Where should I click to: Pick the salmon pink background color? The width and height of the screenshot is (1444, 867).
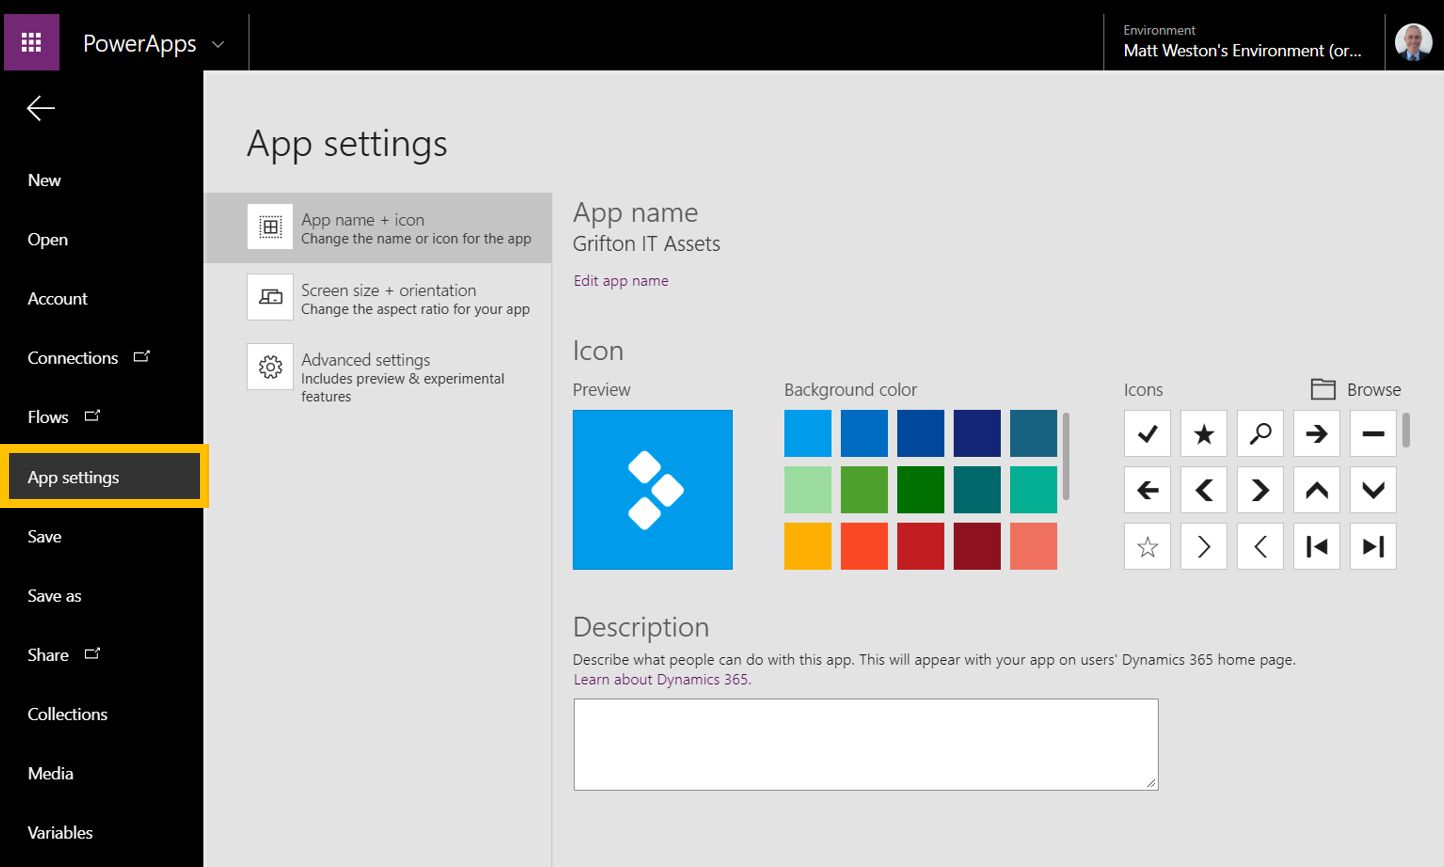(1033, 546)
